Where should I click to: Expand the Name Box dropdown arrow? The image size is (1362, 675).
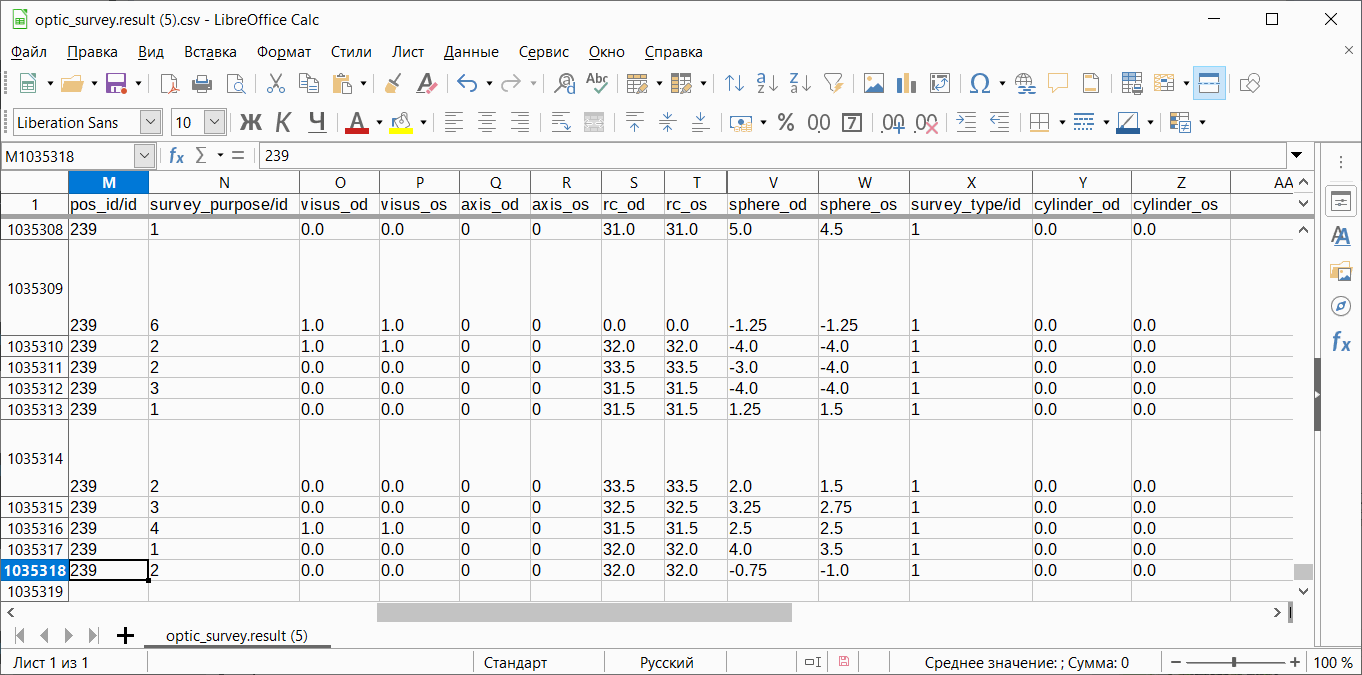click(x=144, y=156)
